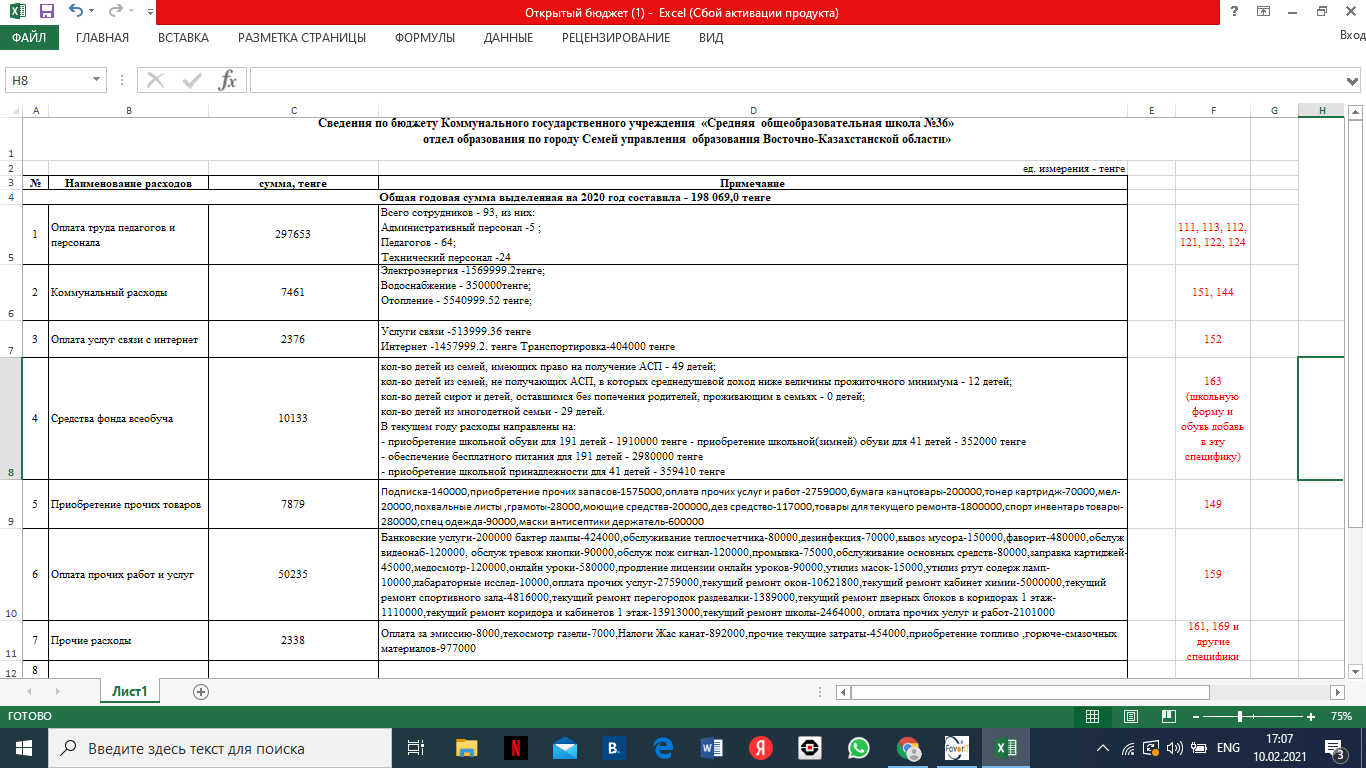Switch to Normal view in status bar

coord(1092,717)
